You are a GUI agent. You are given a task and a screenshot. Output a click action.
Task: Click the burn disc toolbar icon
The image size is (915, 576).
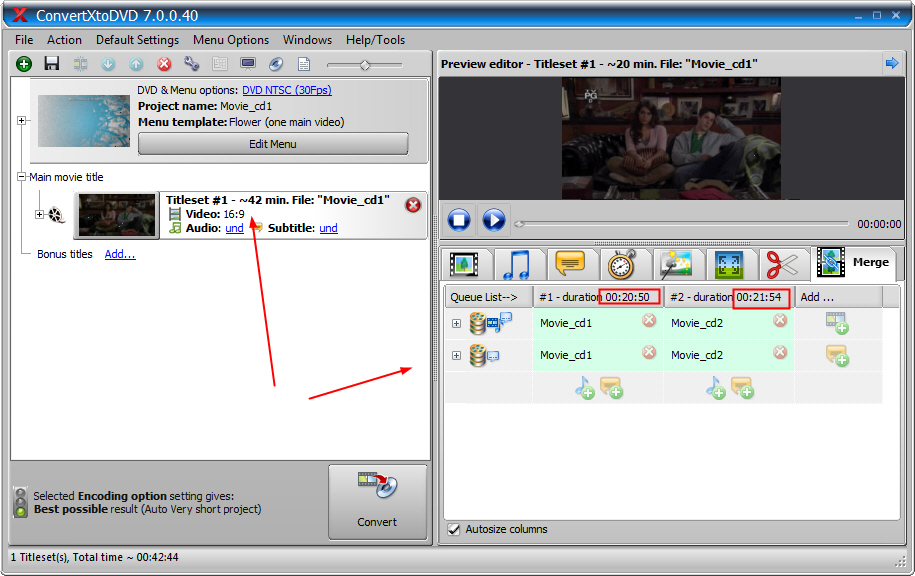[276, 64]
